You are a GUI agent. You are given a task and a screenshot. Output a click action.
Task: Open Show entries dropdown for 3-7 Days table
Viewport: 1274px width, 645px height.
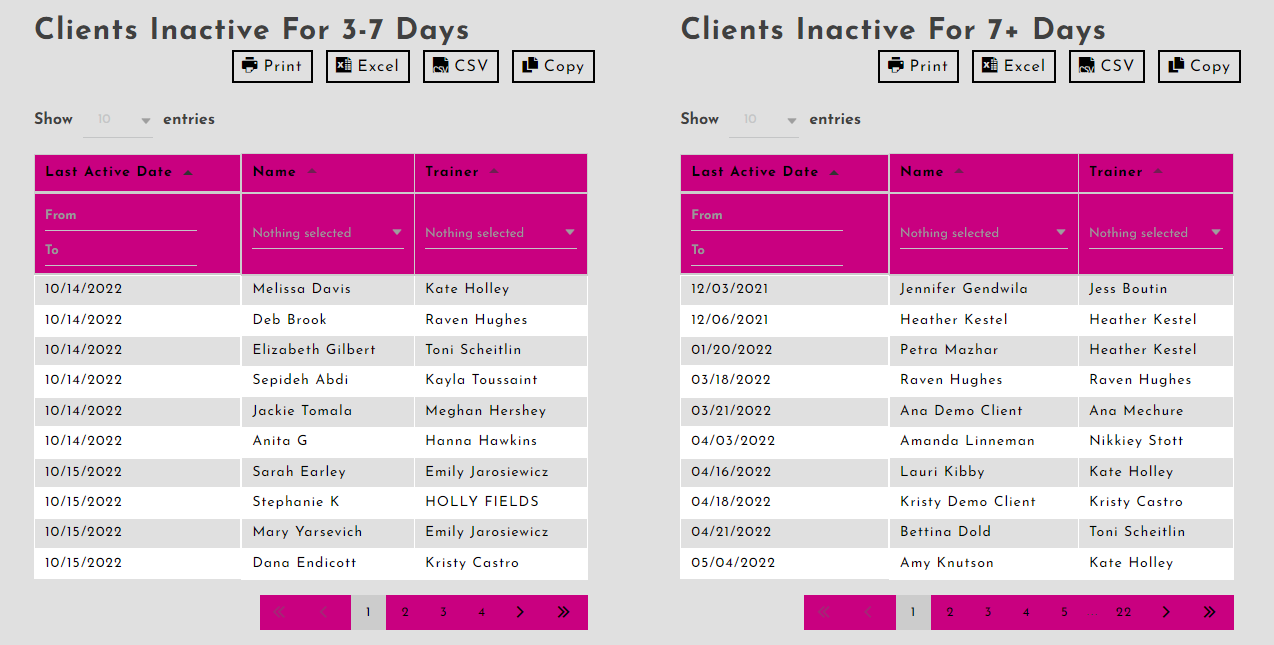[118, 120]
